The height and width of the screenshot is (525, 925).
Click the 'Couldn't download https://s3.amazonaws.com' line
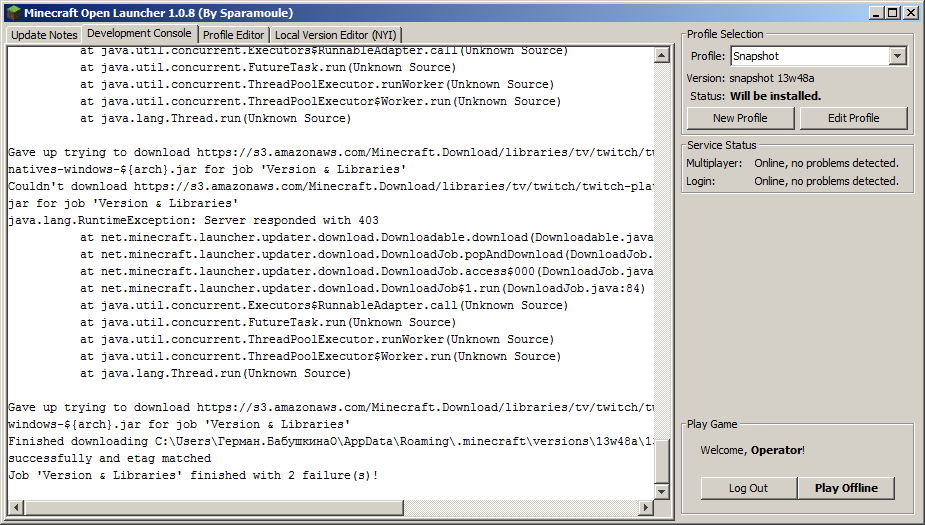click(x=331, y=186)
